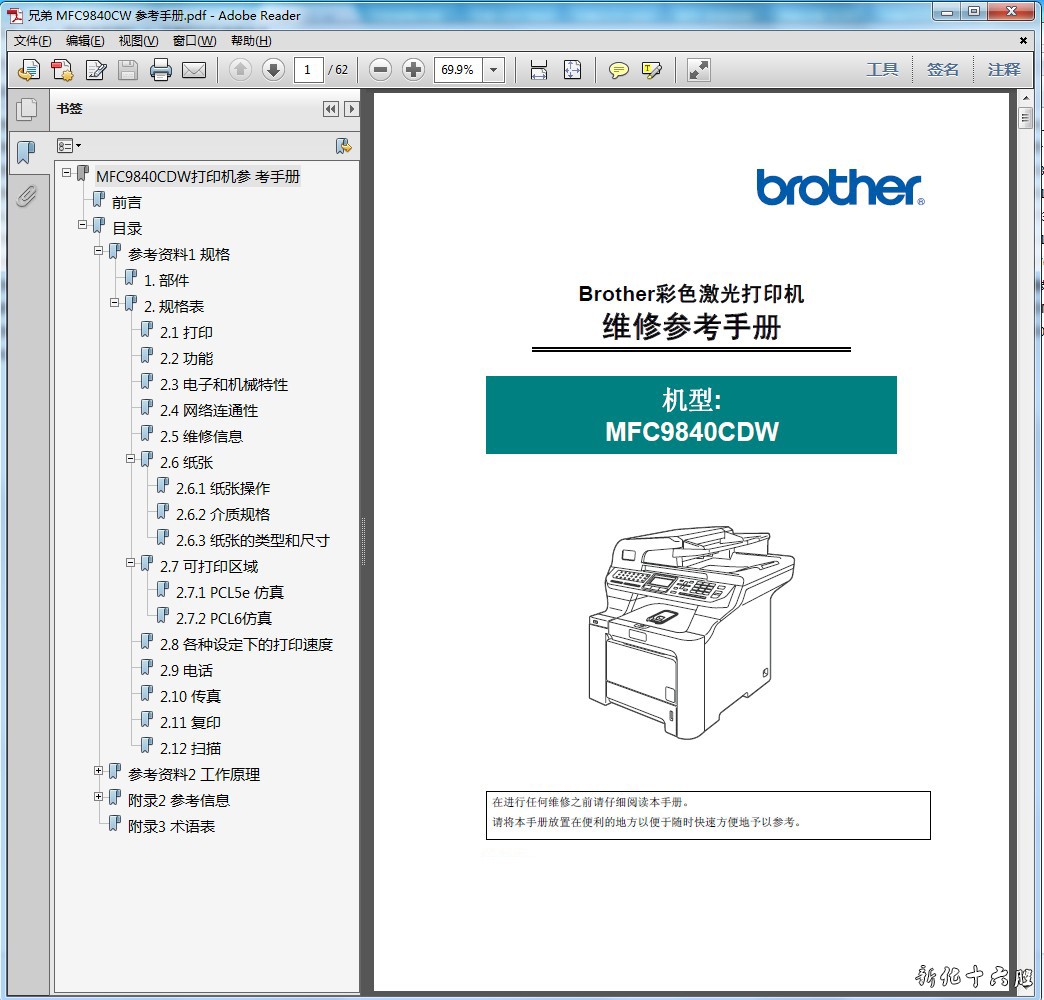Expand 参考资料2 工作原理 bookmark

click(x=99, y=771)
